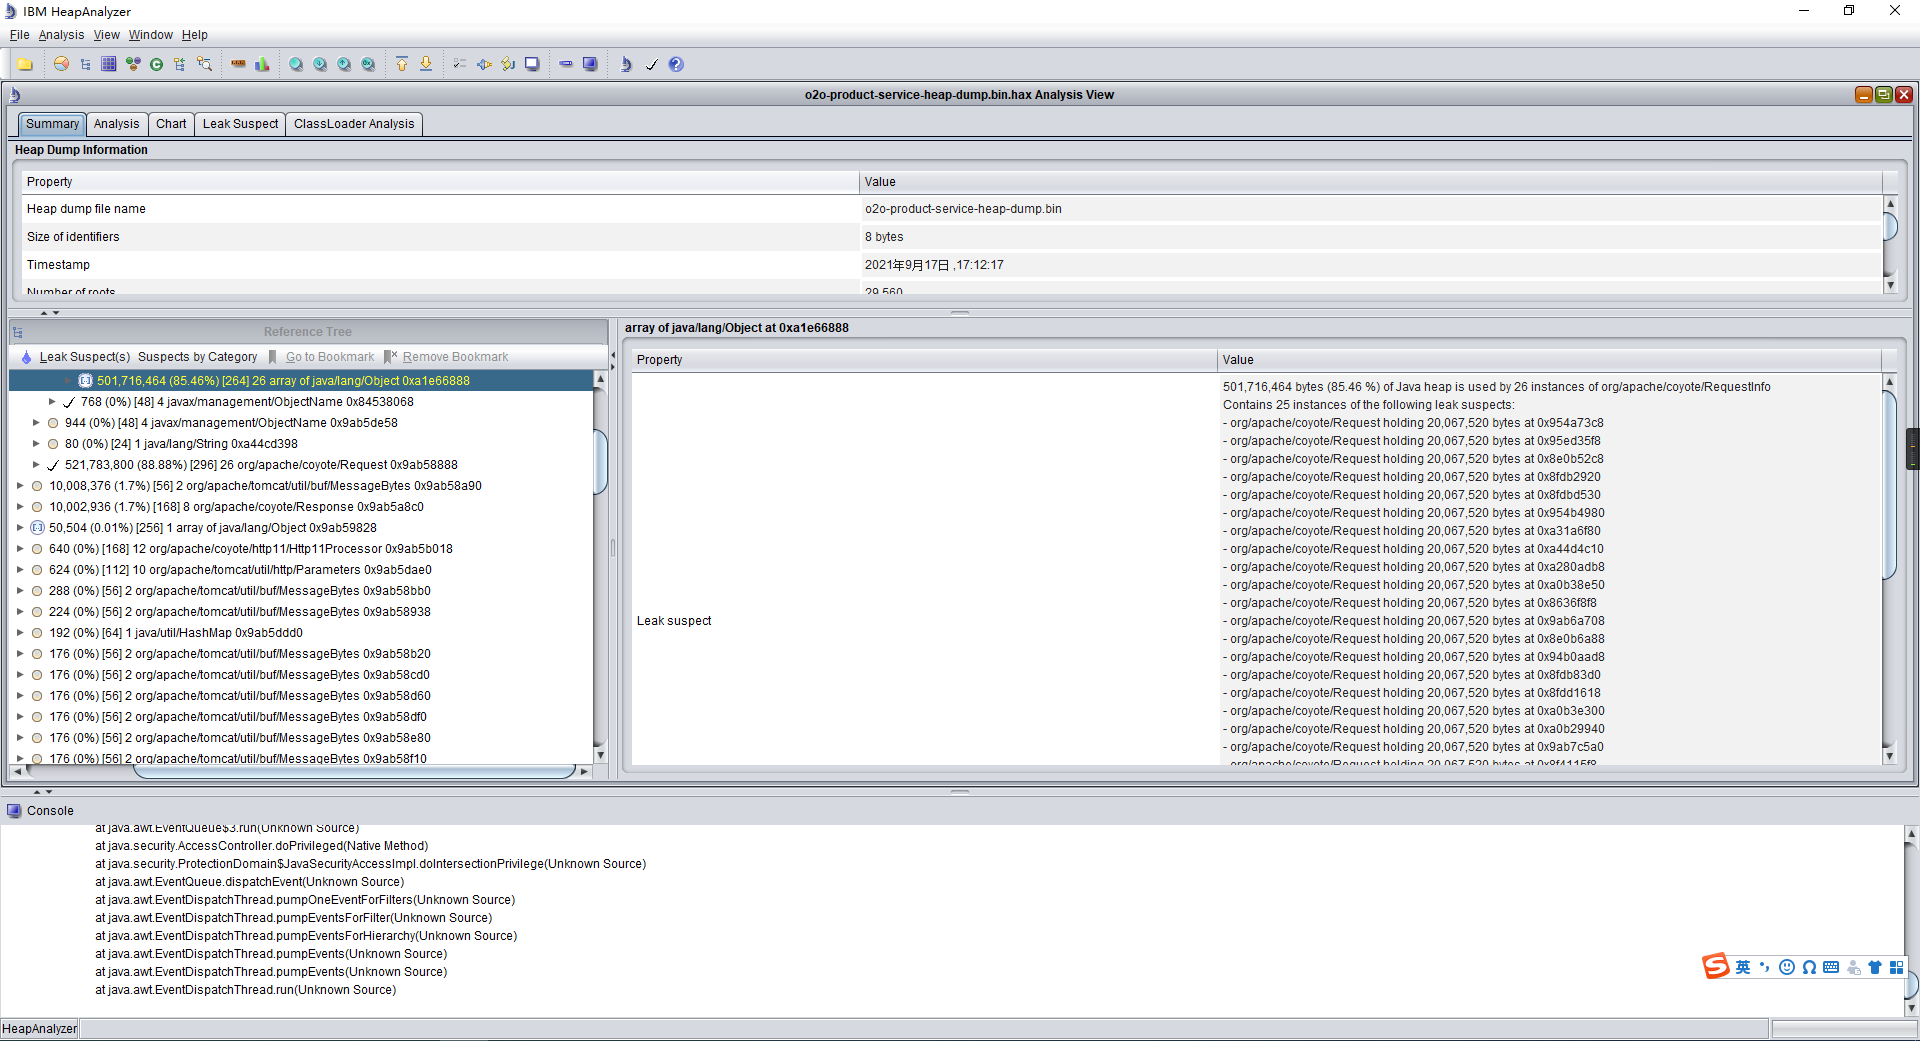This screenshot has height=1041, width=1920.
Task: Switch to the Analysis tab
Action: click(x=116, y=124)
